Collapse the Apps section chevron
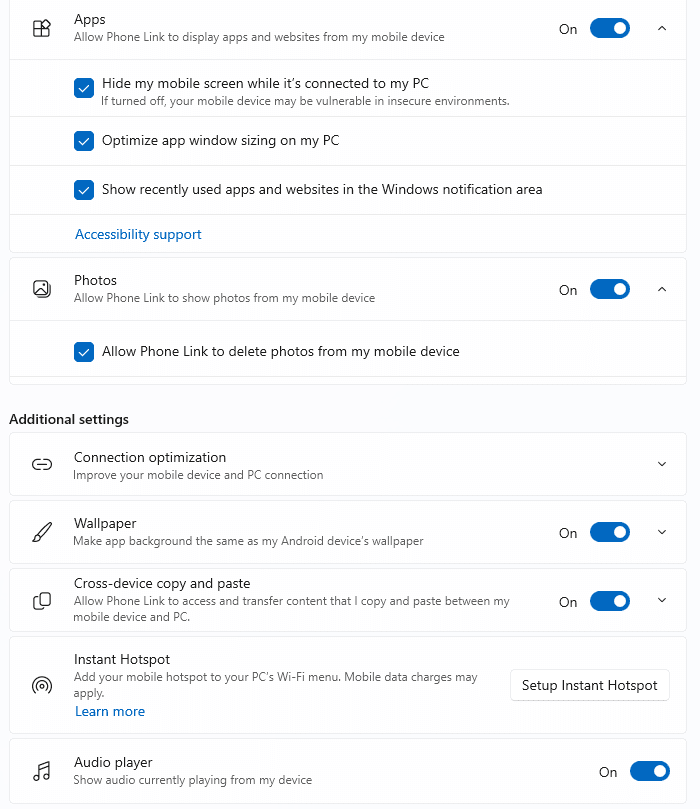700x809 pixels. click(x=662, y=28)
